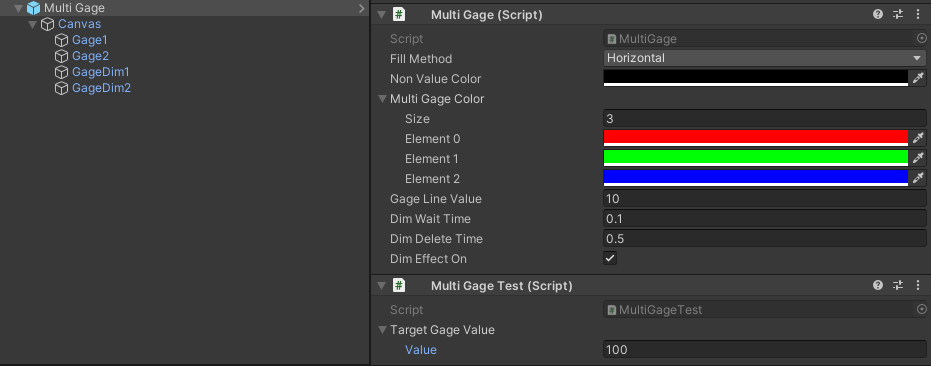The height and width of the screenshot is (366, 931).
Task: Click the green Element 1 color swatch
Action: 756,159
